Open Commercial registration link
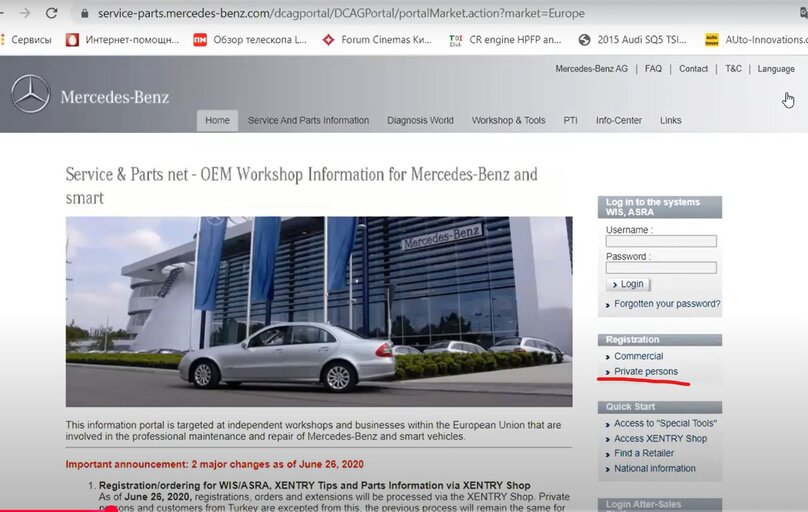This screenshot has width=808, height=512. [638, 356]
